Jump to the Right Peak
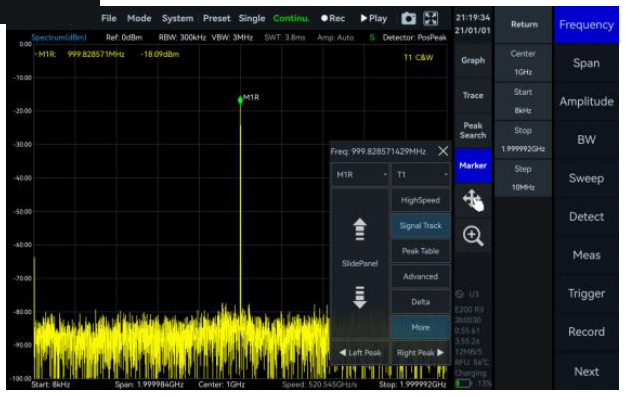 [421, 353]
